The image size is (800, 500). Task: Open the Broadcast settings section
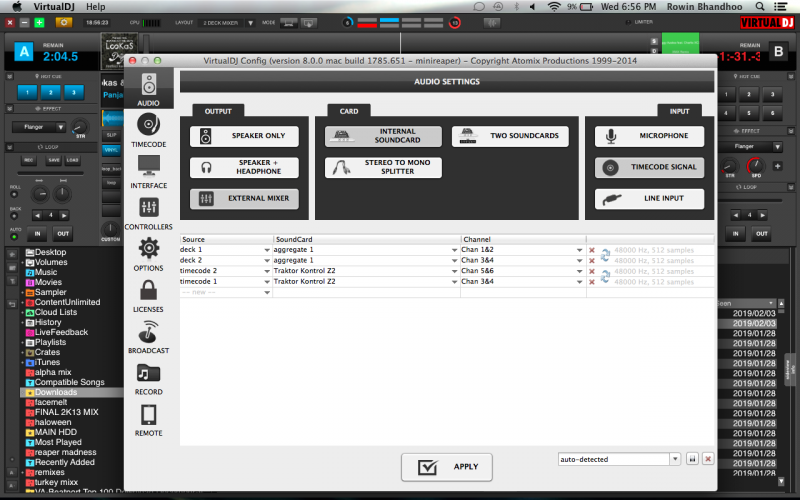(148, 337)
